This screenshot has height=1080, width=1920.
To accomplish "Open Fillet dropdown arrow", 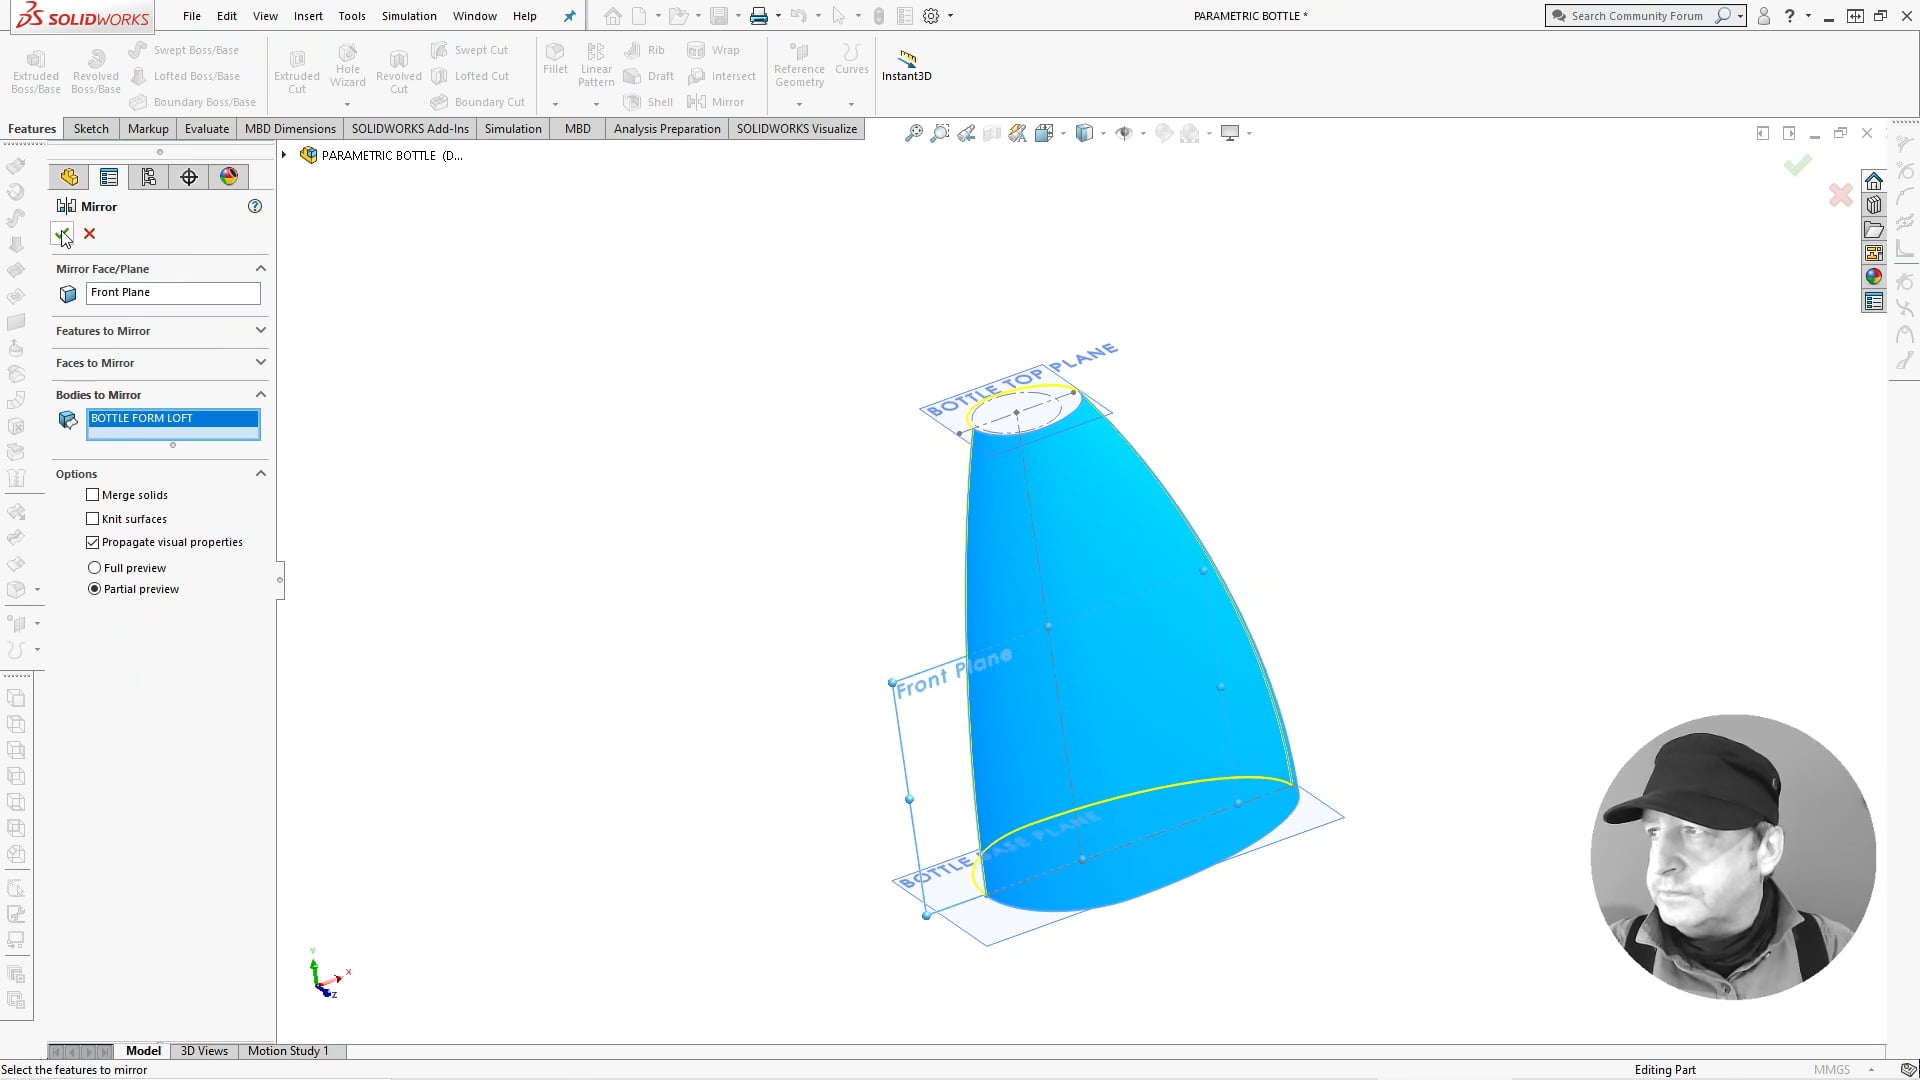I will (555, 104).
